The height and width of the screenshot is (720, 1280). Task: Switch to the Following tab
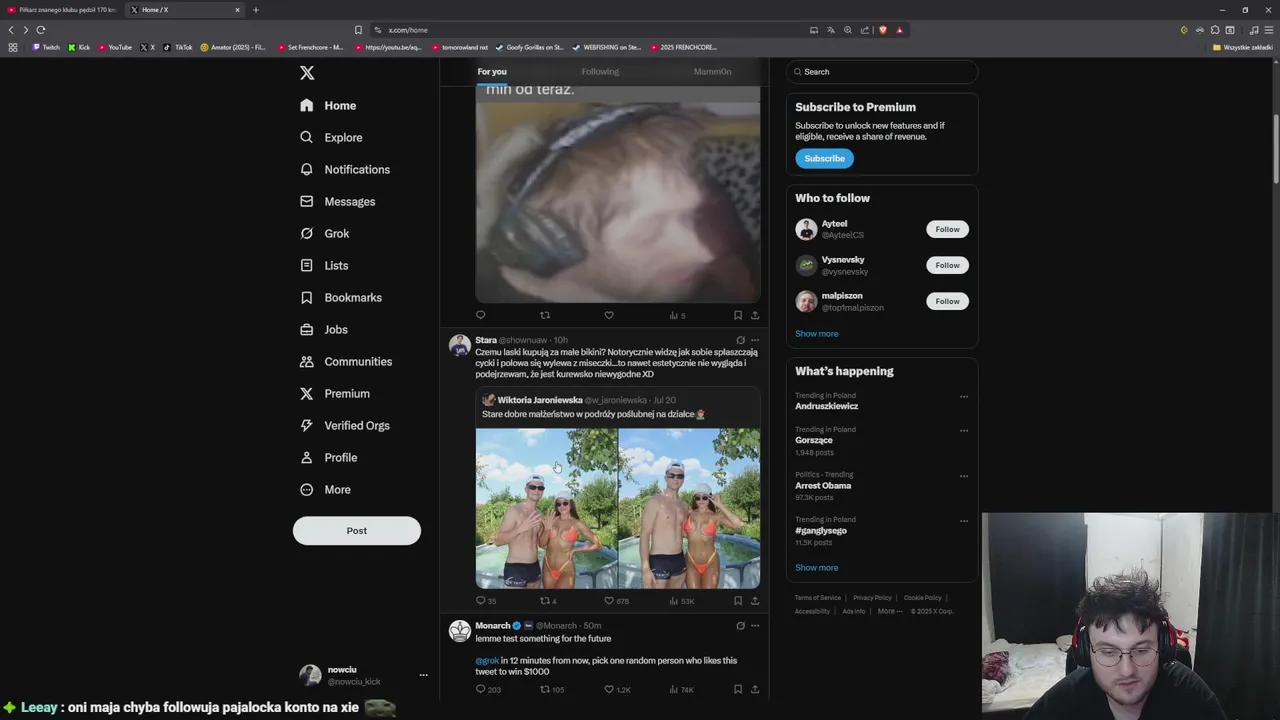pyautogui.click(x=600, y=71)
